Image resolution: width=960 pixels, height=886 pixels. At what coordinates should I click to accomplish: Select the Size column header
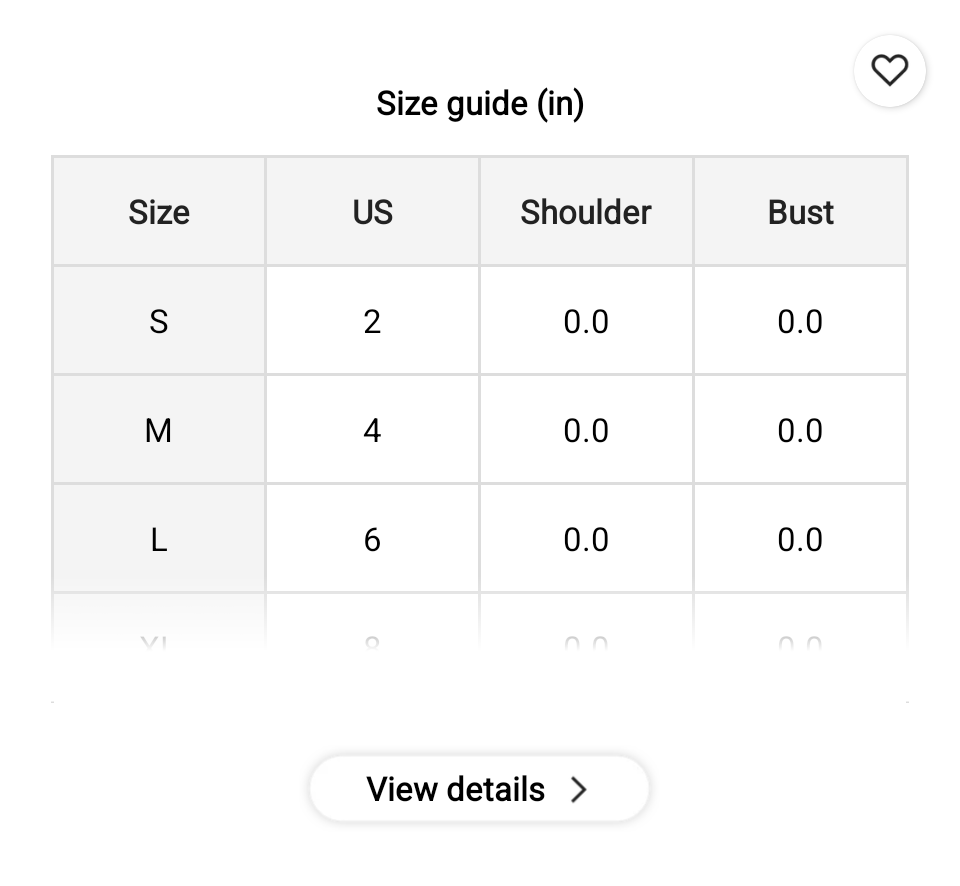tap(159, 212)
